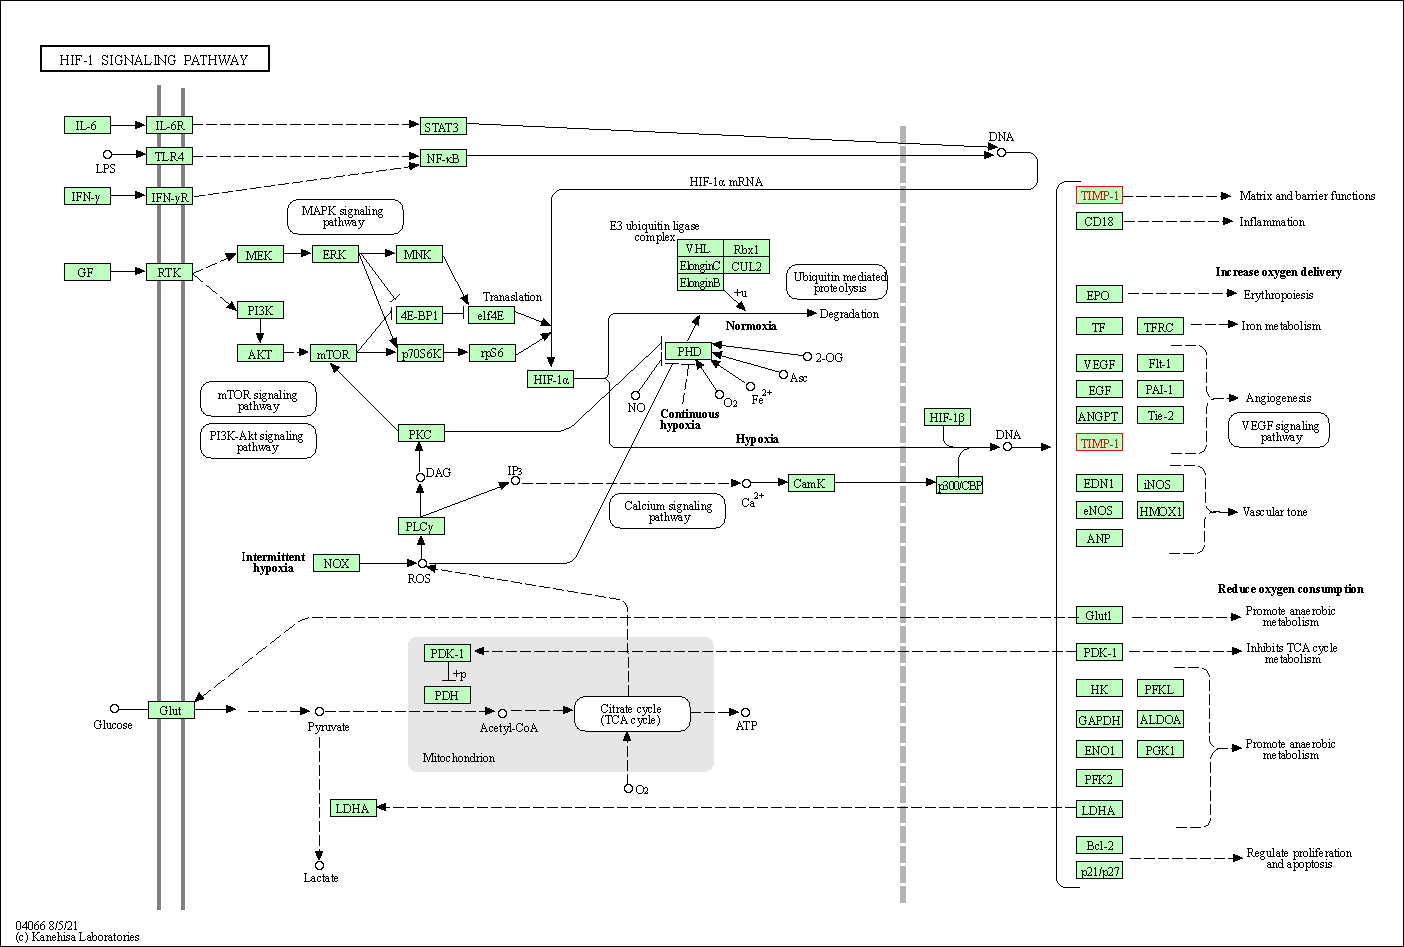Image resolution: width=1404 pixels, height=947 pixels.
Task: Click the CamK gene box
Action: pos(810,483)
